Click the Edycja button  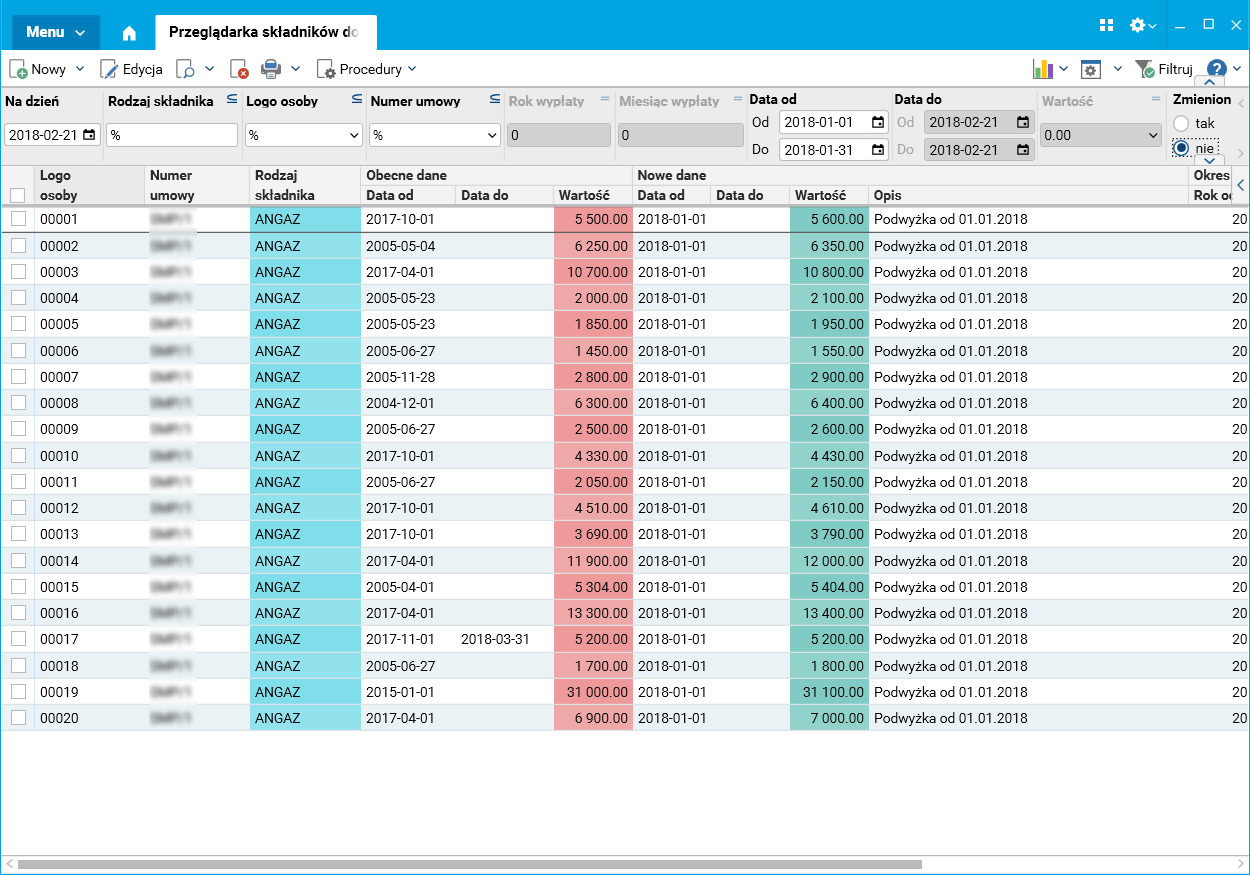pyautogui.click(x=131, y=69)
